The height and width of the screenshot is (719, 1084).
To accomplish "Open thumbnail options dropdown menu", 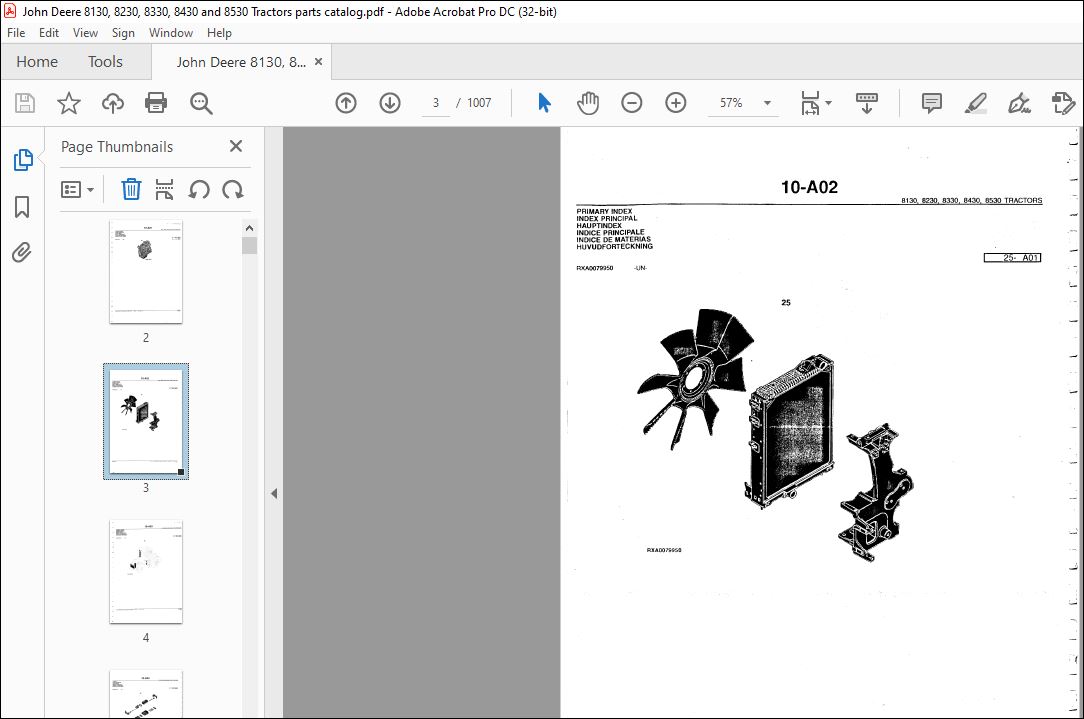I will 77,189.
